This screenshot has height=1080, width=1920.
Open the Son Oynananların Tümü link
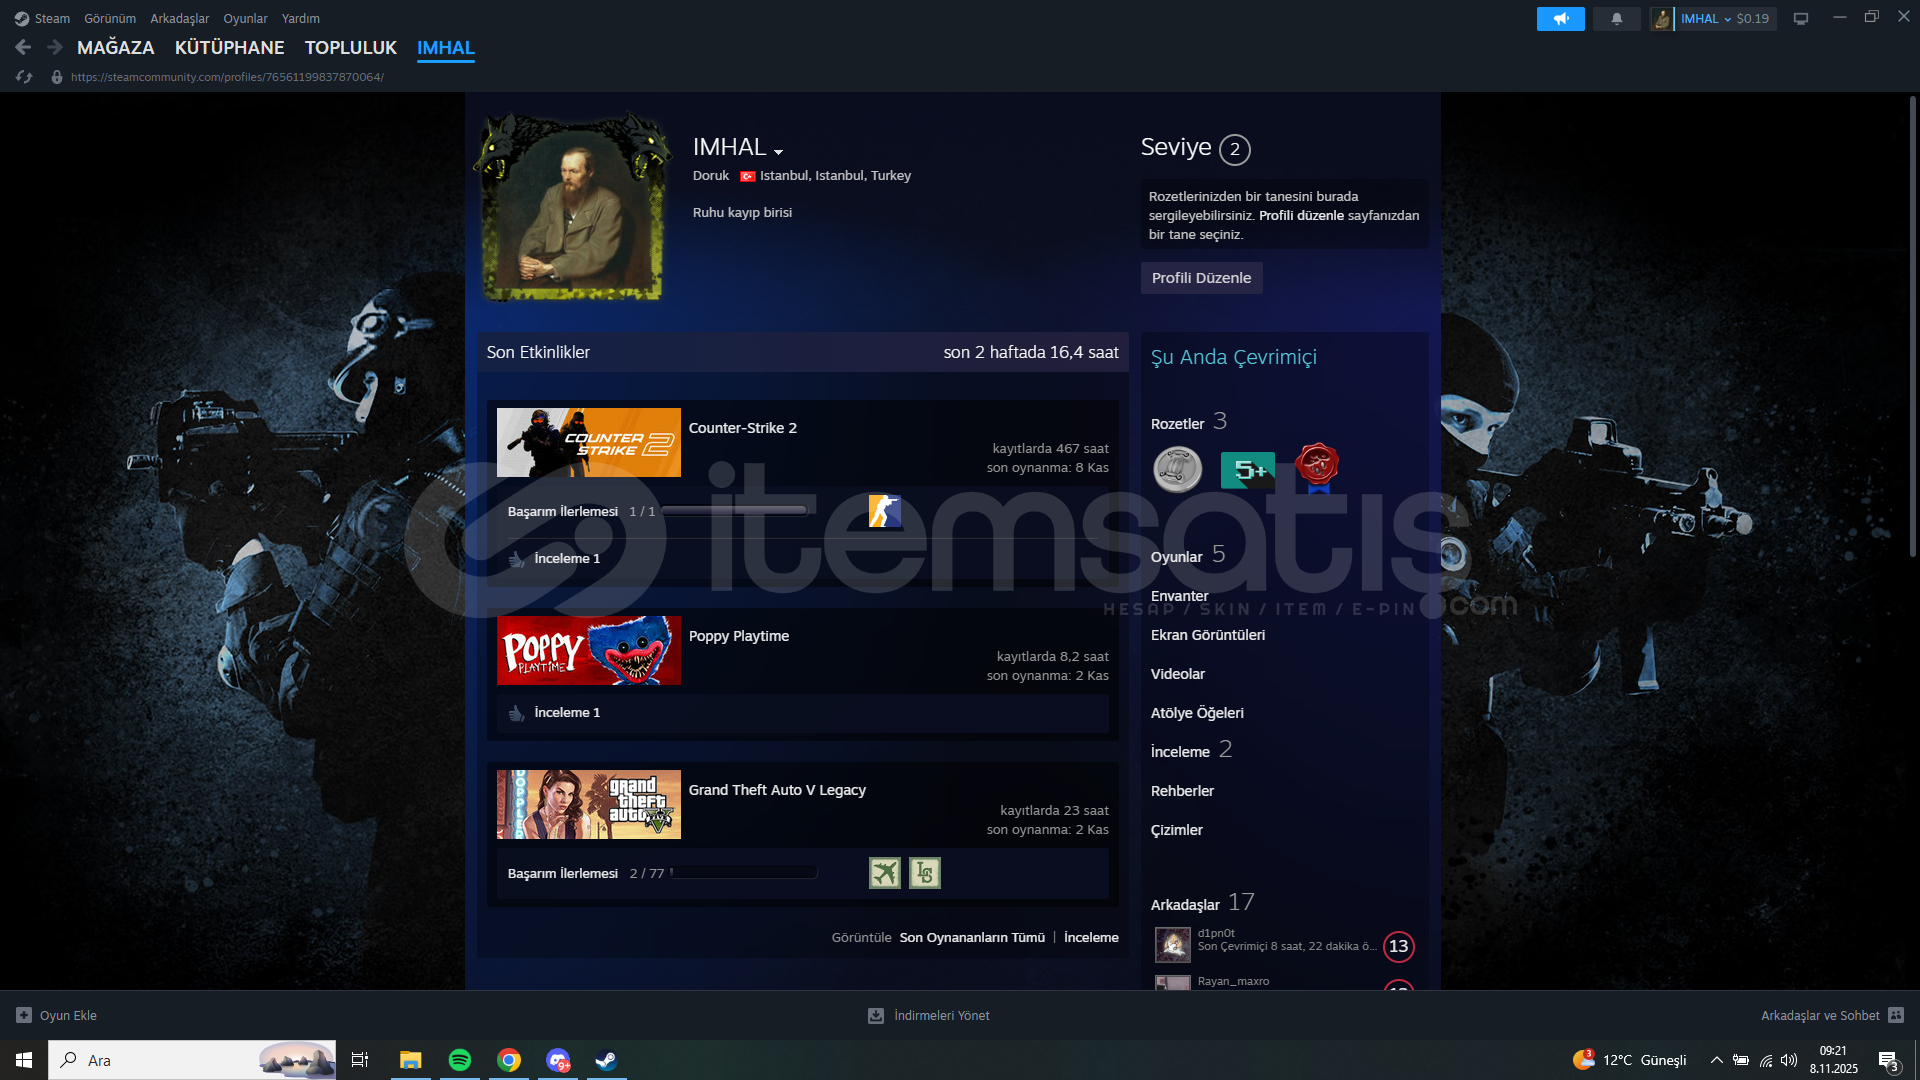pyautogui.click(x=972, y=937)
